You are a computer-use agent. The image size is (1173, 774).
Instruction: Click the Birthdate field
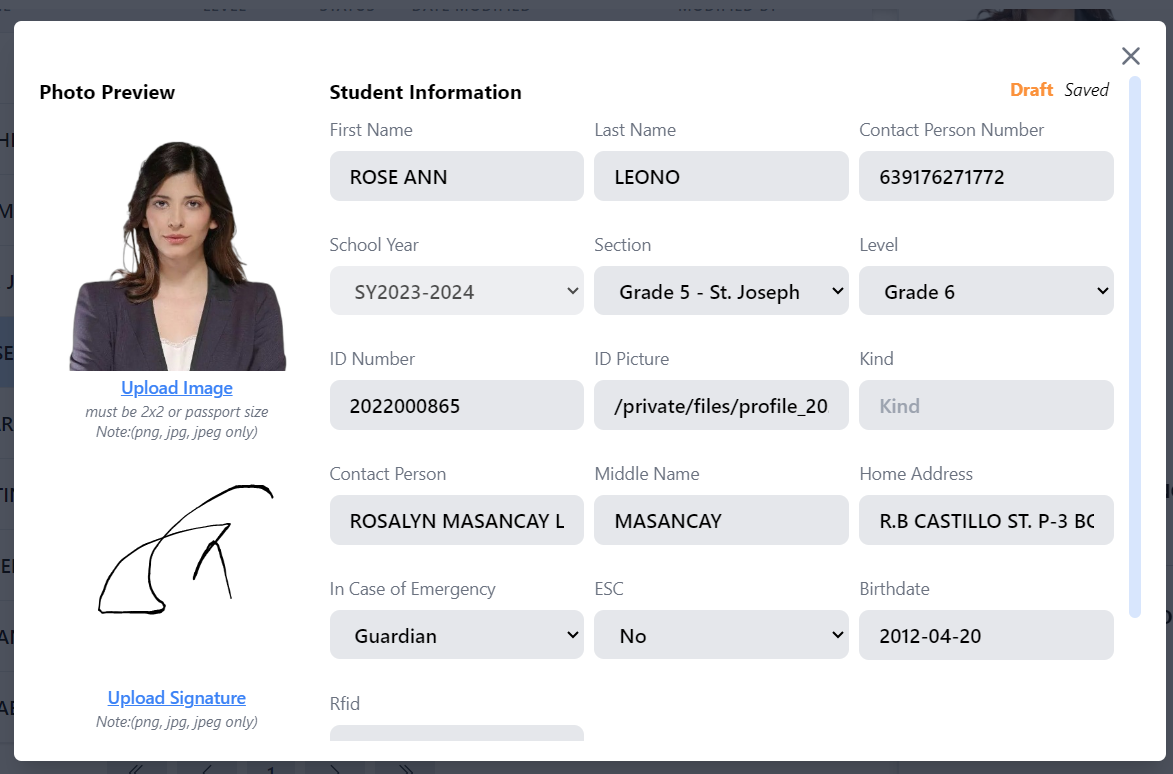click(x=986, y=635)
